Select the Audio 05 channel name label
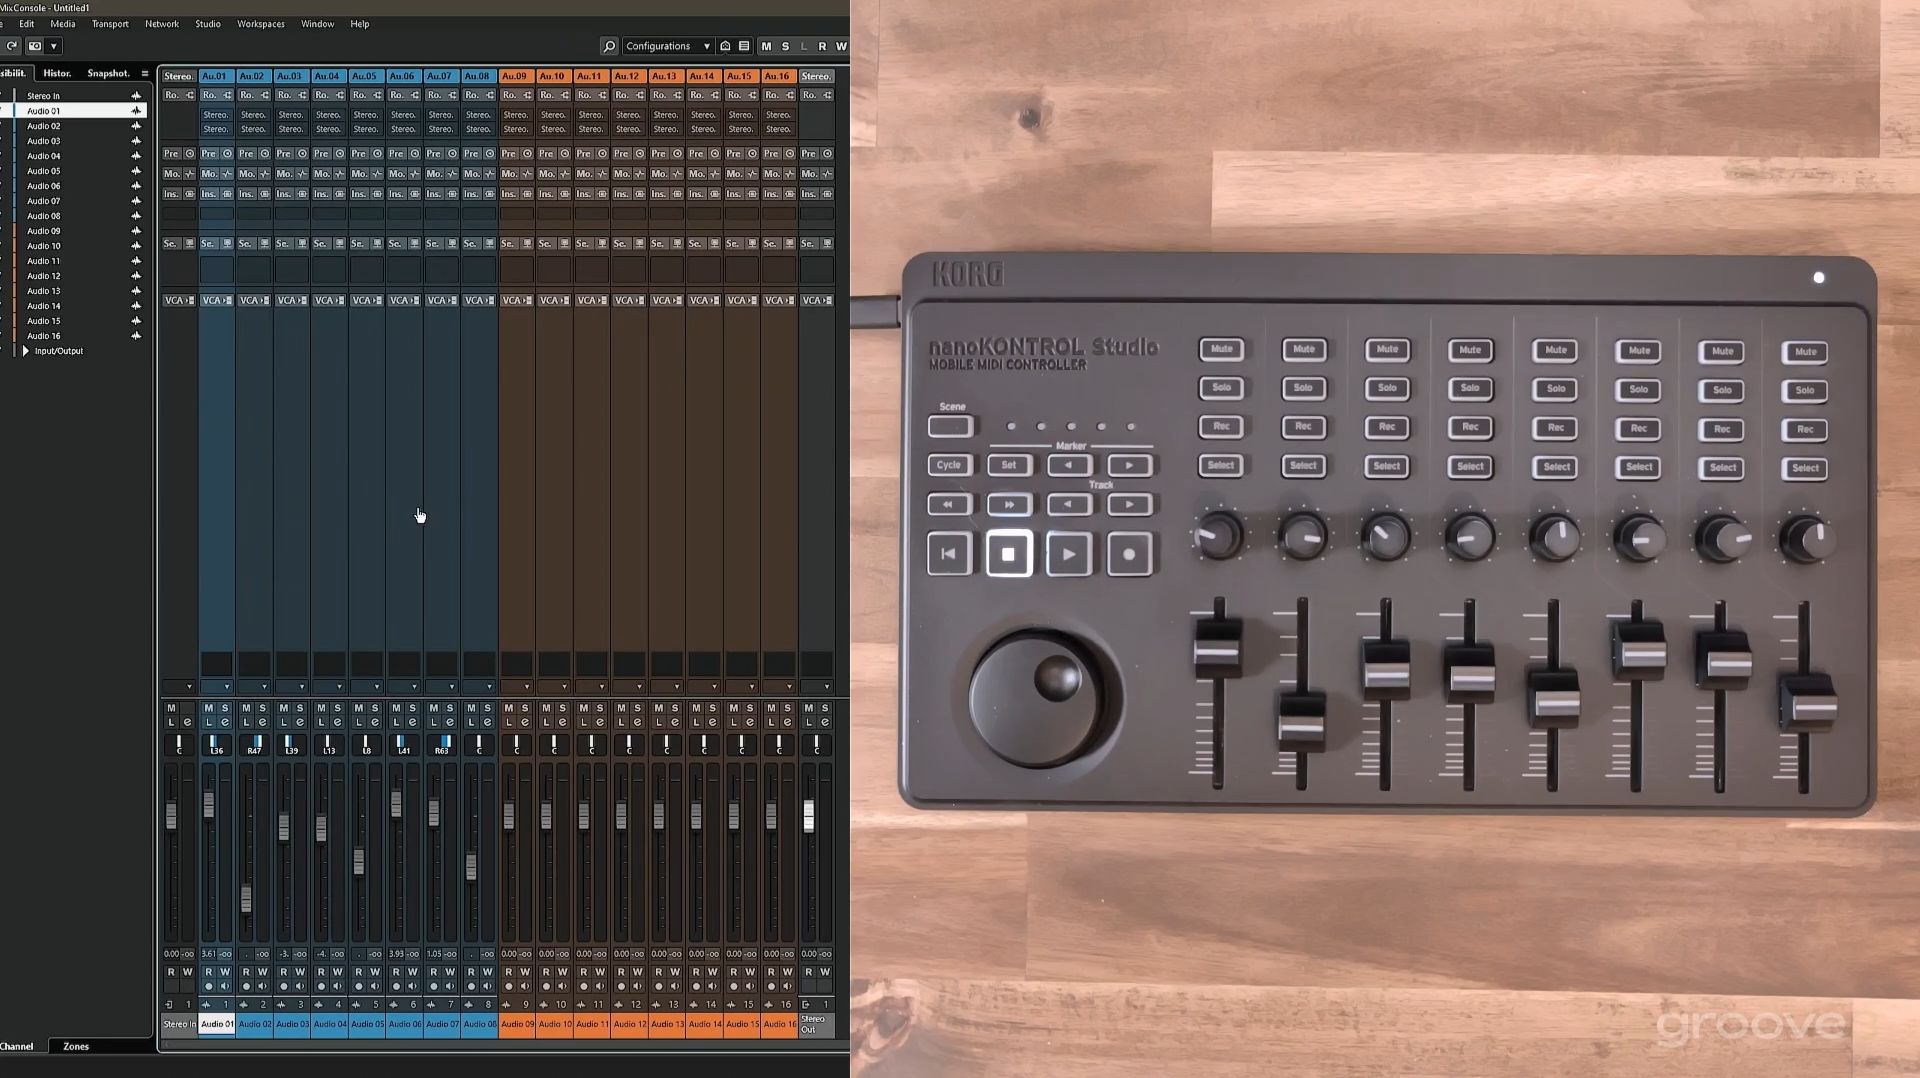 [367, 1024]
